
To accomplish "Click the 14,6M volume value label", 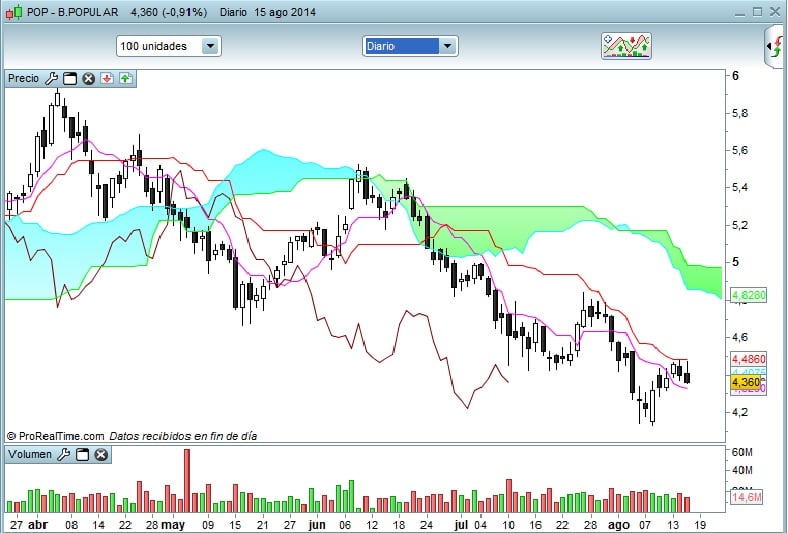I will (x=747, y=497).
